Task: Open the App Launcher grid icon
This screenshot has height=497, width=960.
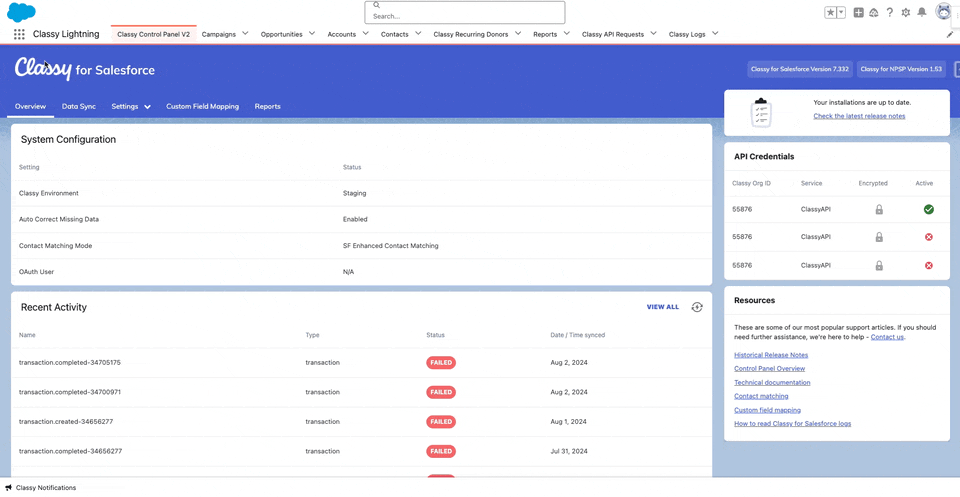Action: point(19,34)
